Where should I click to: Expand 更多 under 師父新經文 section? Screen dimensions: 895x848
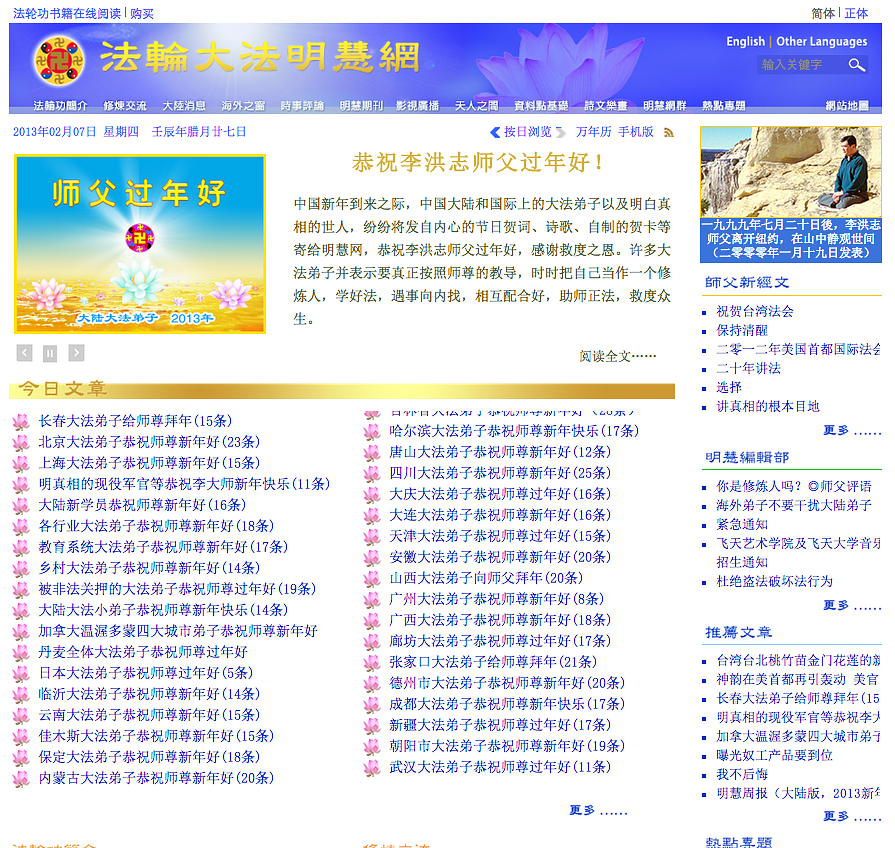click(851, 430)
